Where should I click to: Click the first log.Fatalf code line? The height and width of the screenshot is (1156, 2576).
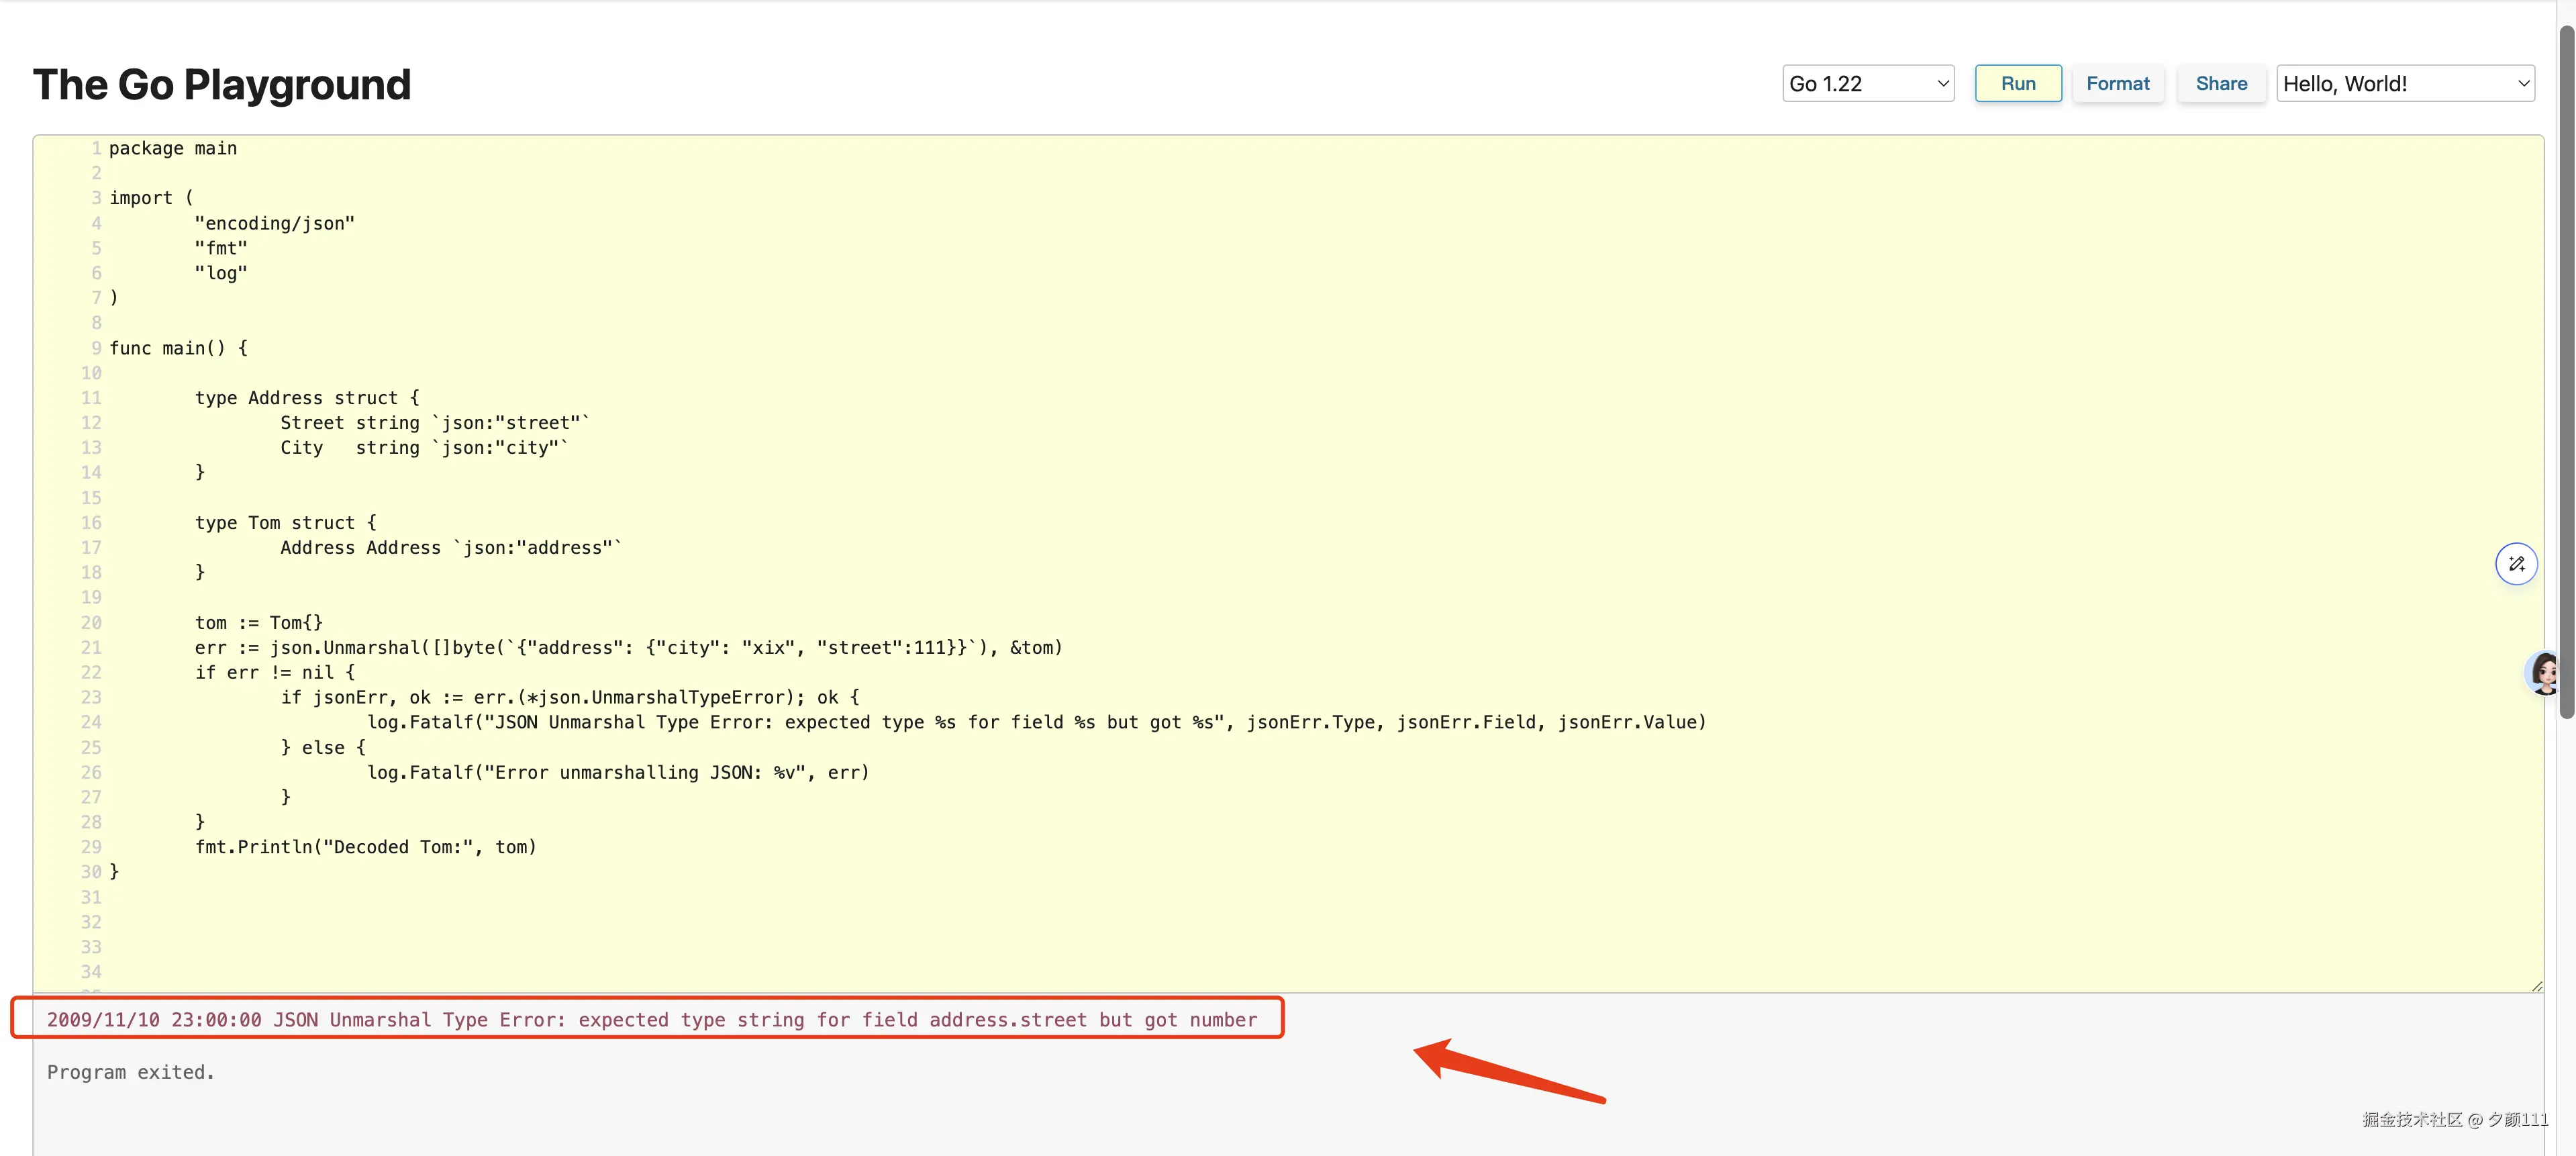pos(1035,722)
